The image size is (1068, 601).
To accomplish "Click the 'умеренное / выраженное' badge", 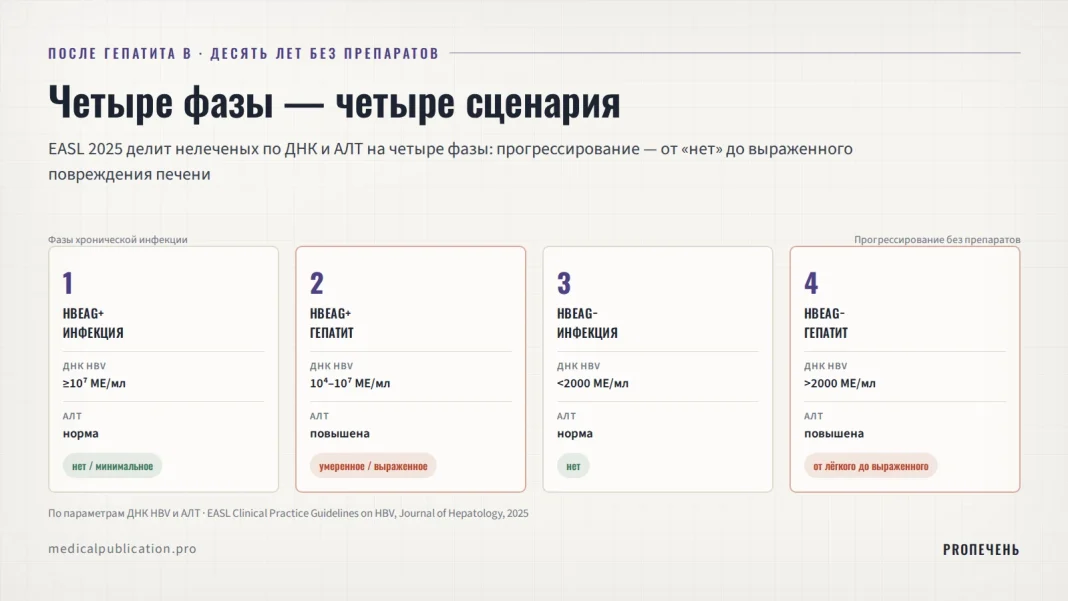I will (x=373, y=466).
